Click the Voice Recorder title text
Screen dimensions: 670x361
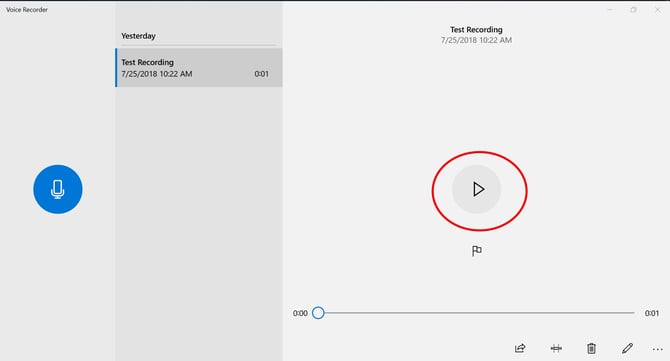pos(27,9)
